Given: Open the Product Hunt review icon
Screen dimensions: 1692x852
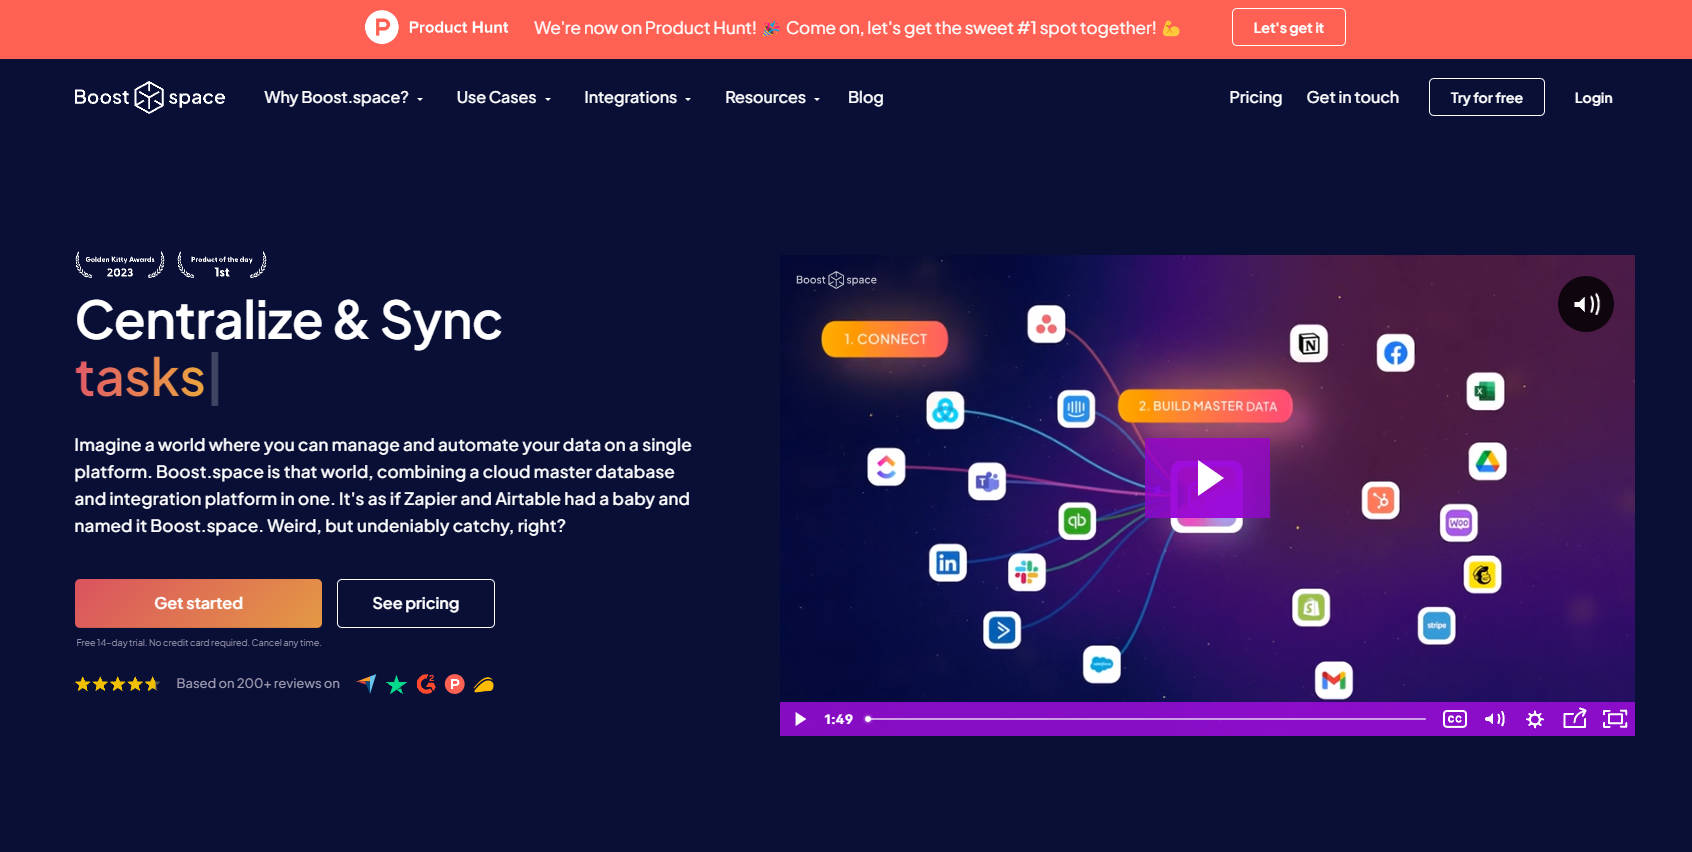Looking at the screenshot, I should [455, 684].
